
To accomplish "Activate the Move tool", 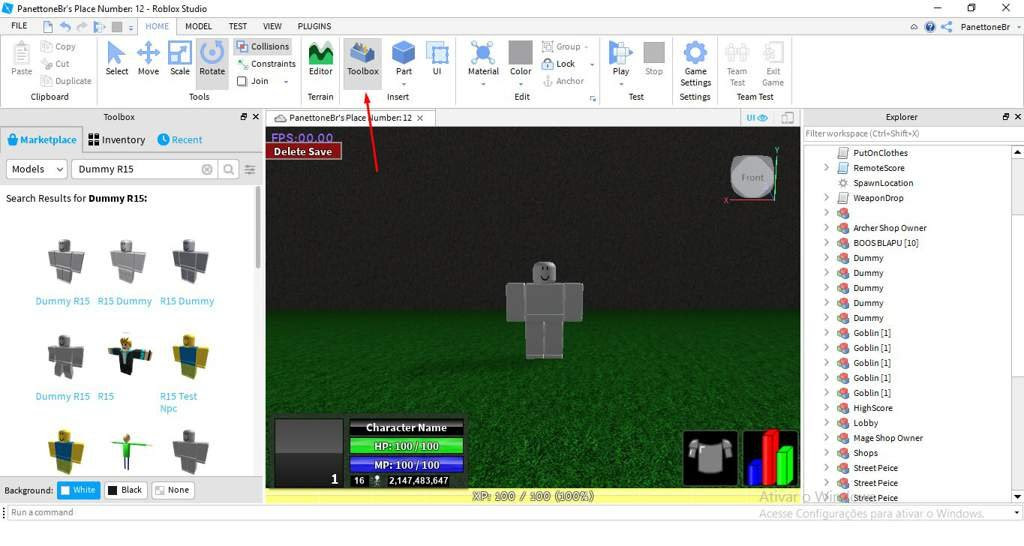I will point(148,59).
